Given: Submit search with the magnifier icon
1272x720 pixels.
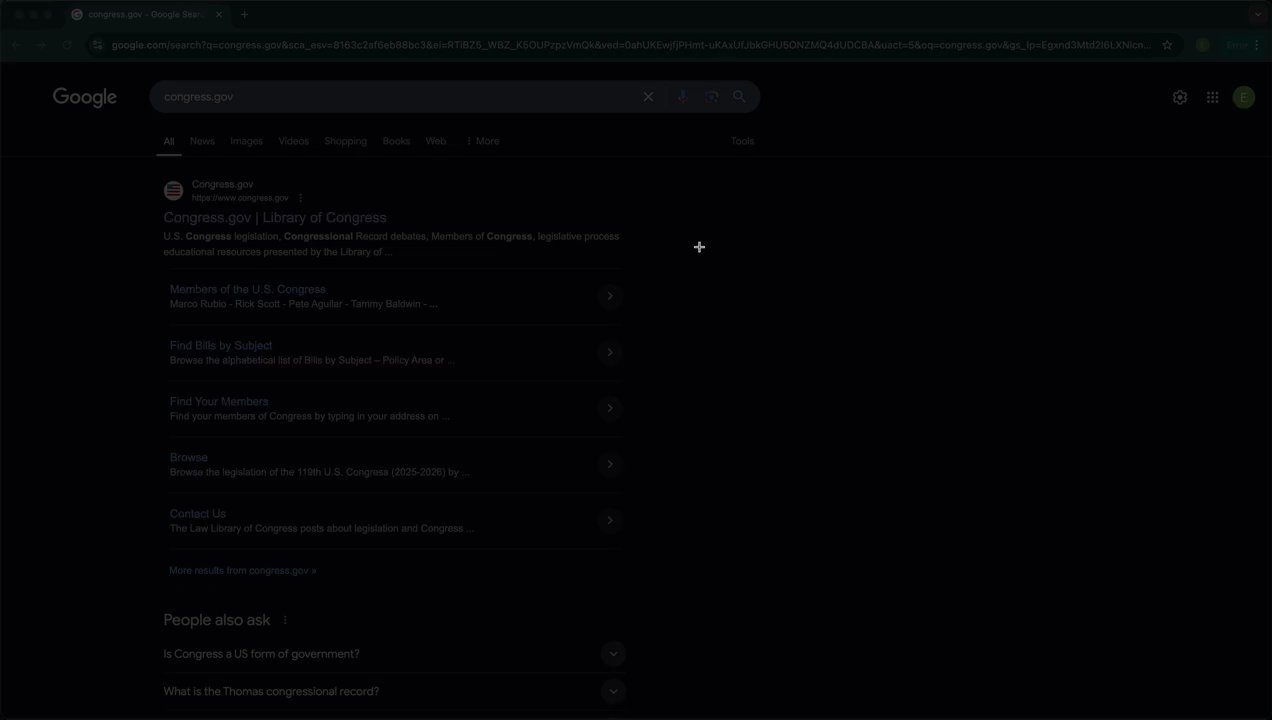Looking at the screenshot, I should [x=739, y=97].
